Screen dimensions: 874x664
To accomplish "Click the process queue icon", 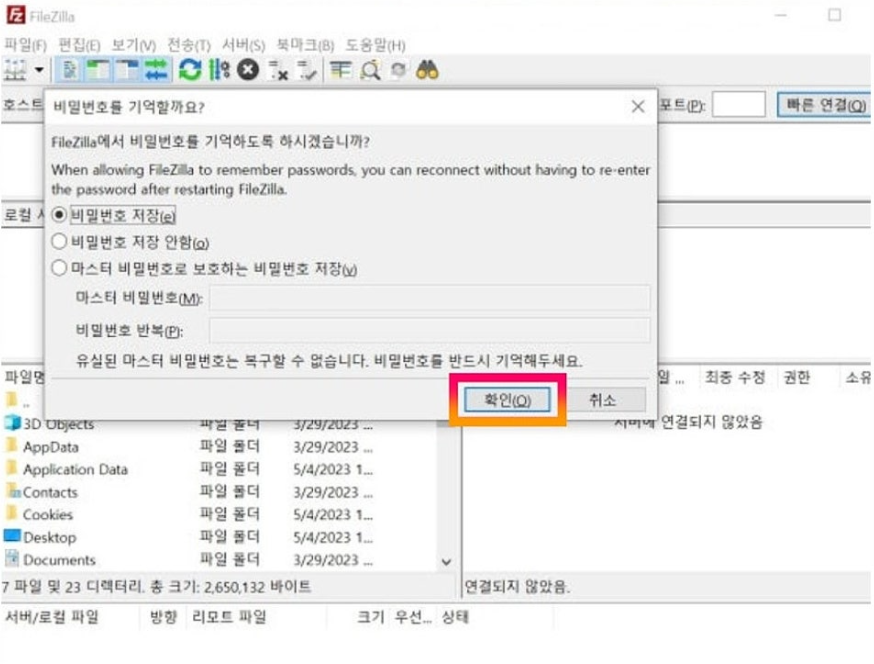I will coord(219,70).
